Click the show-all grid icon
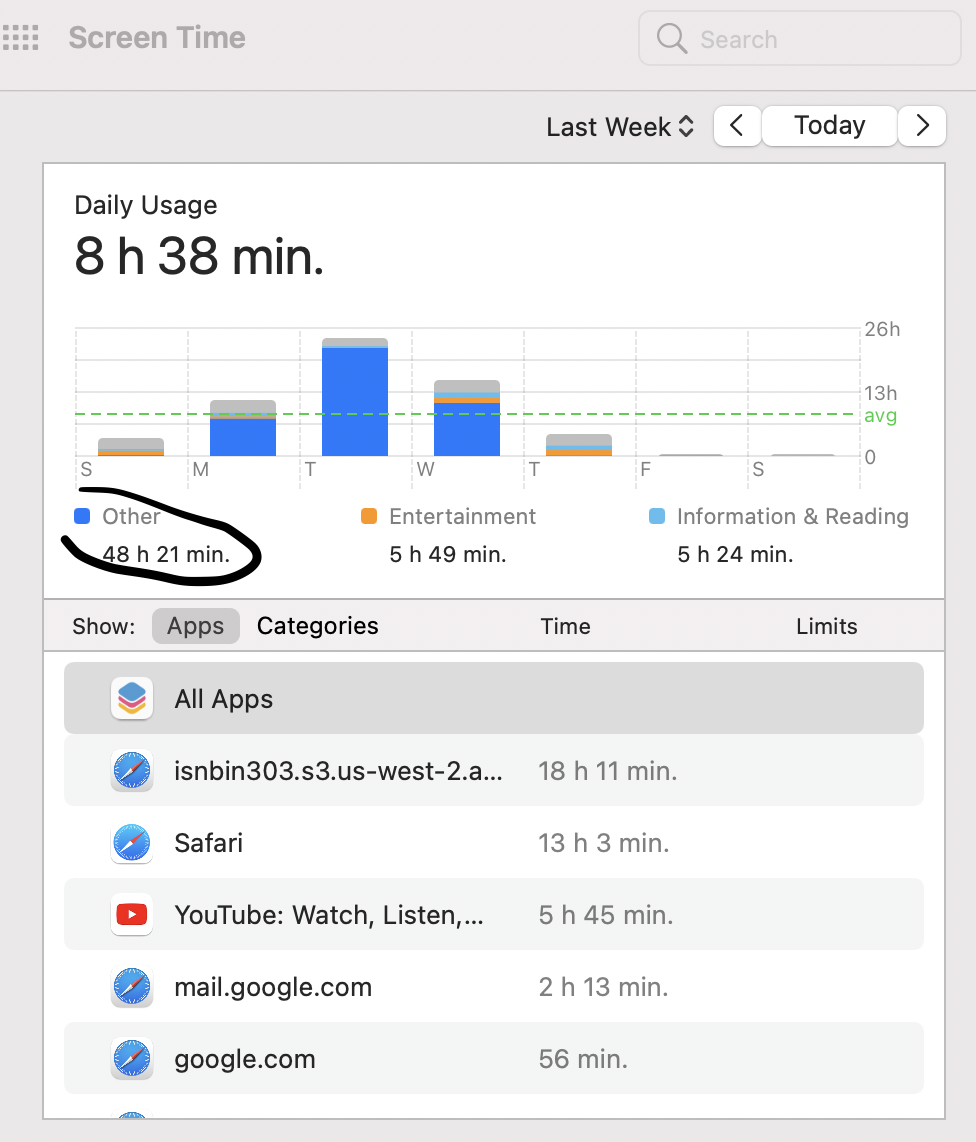Image resolution: width=976 pixels, height=1142 pixels. 20,38
